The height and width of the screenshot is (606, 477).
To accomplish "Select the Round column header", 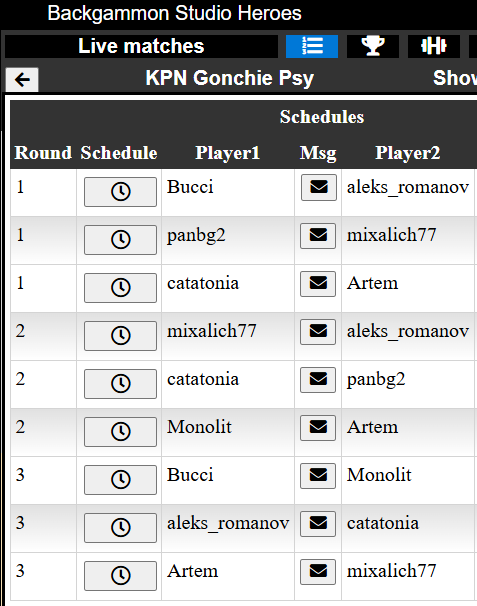I will (x=43, y=153).
